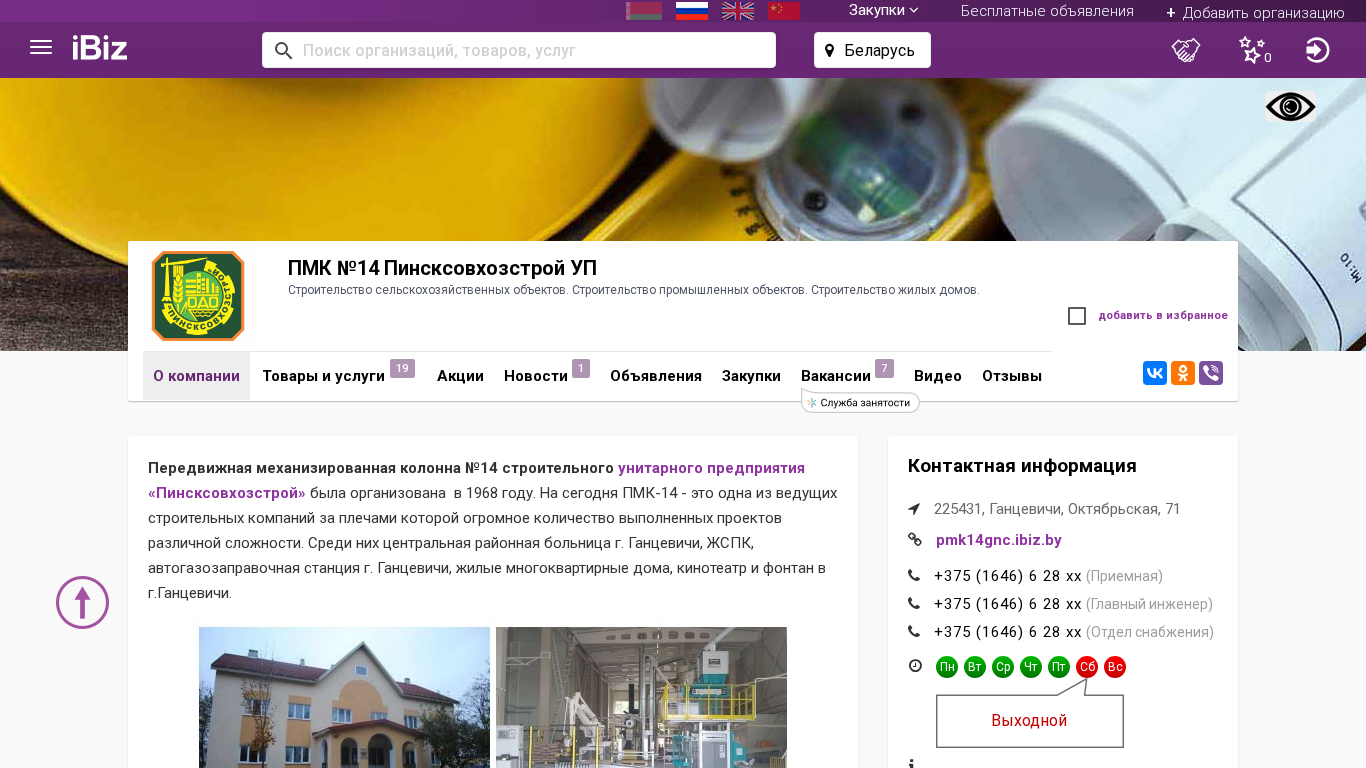Go to iBiz home logo
This screenshot has height=768, width=1366.
click(100, 48)
